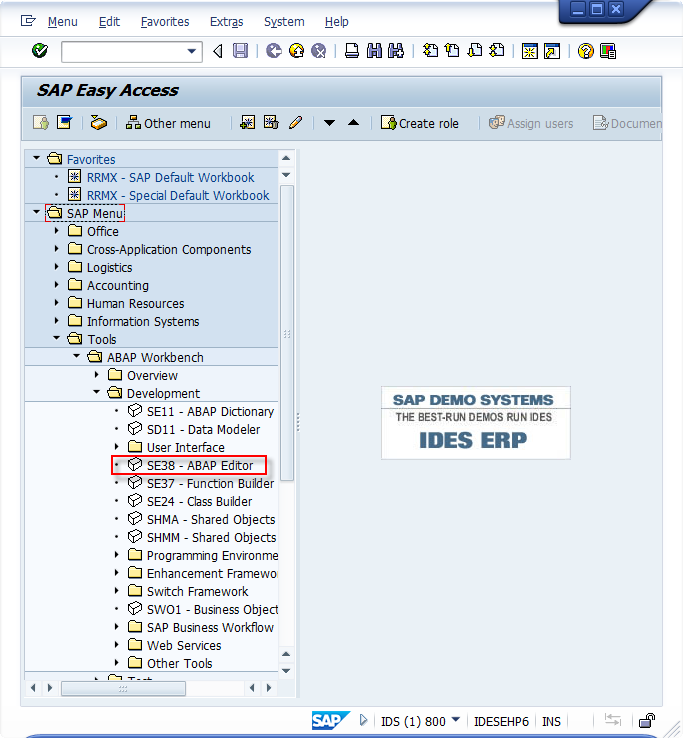Expand the Accounting folder
Viewport: 683px width, 738px height.
point(56,285)
